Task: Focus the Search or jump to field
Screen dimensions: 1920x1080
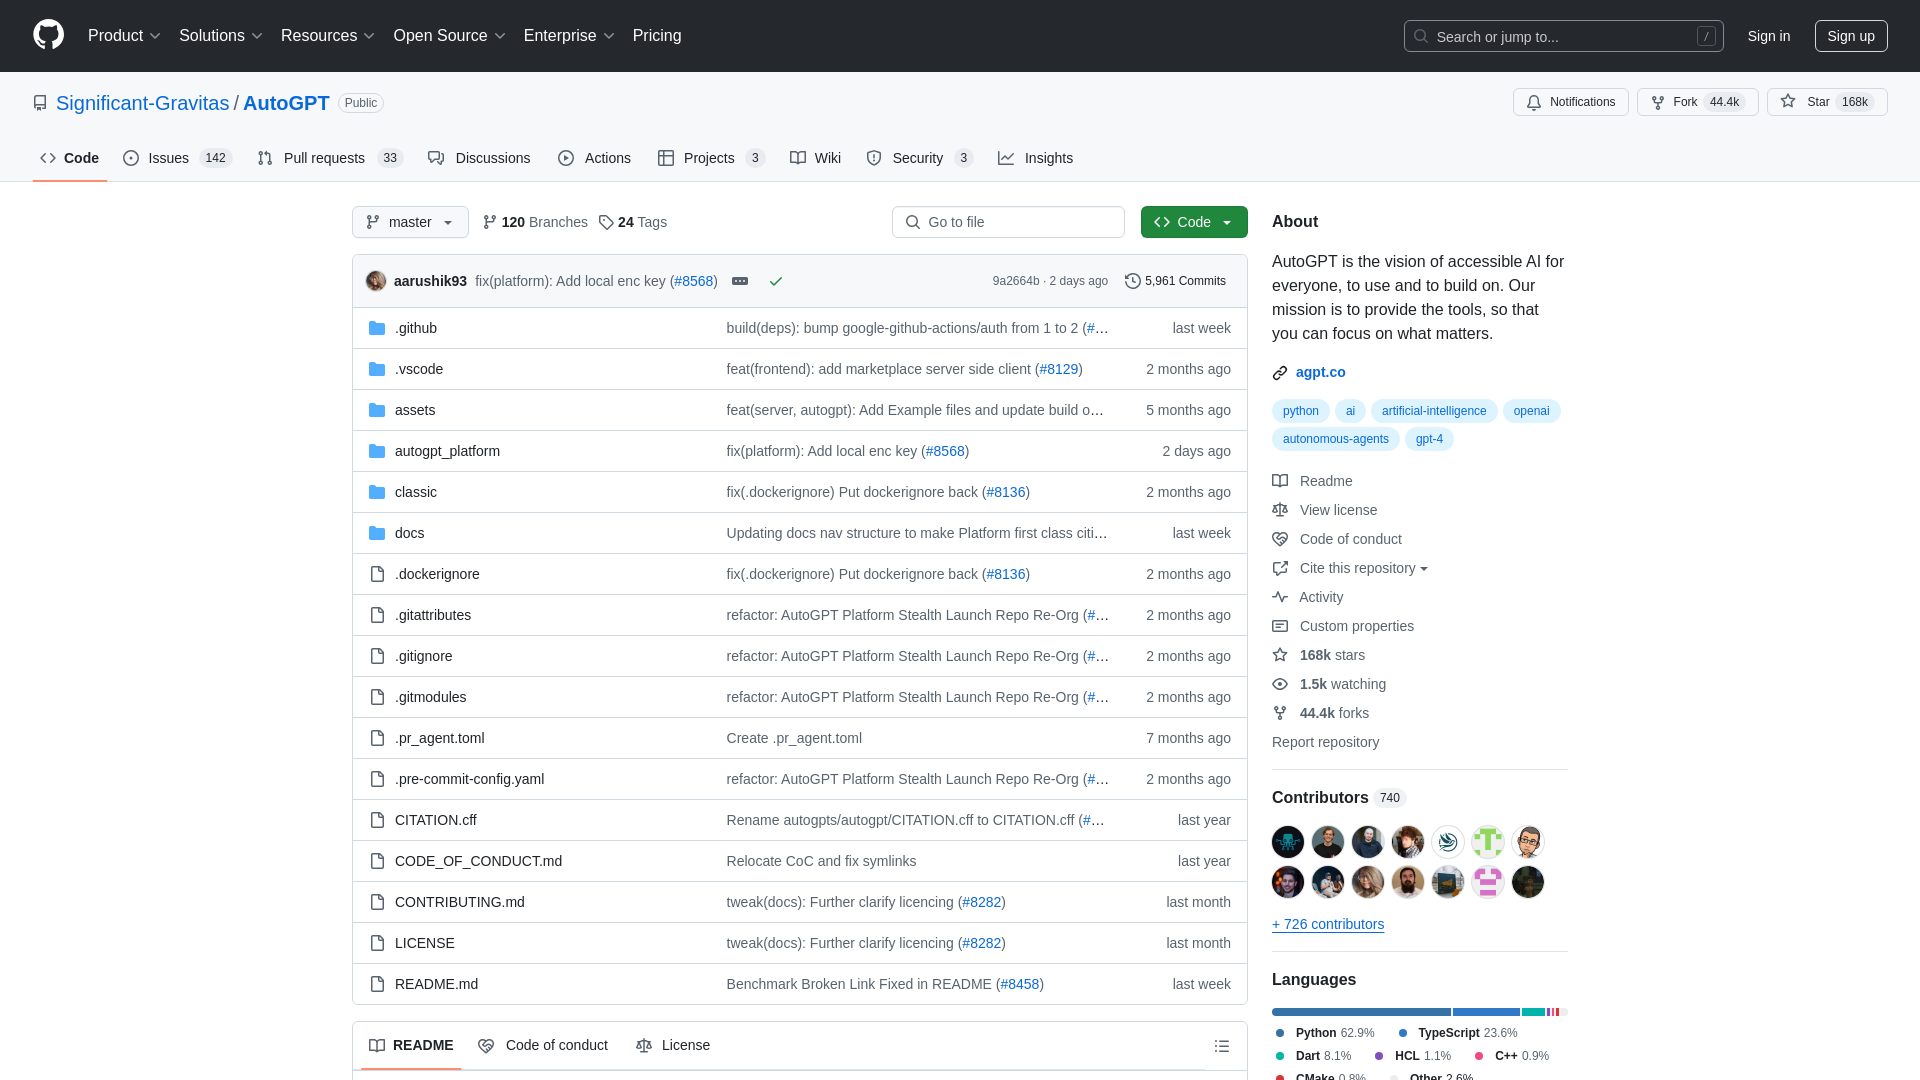Action: point(1563,36)
